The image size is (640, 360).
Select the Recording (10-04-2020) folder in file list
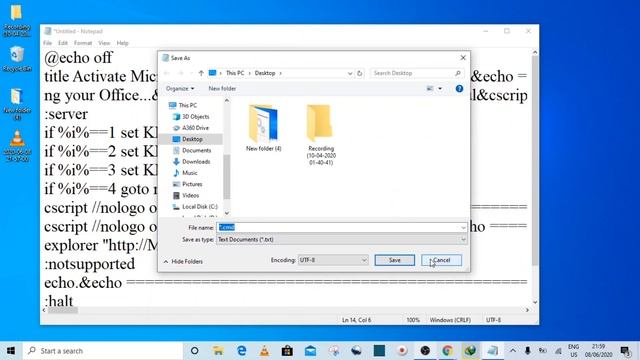click(321, 135)
